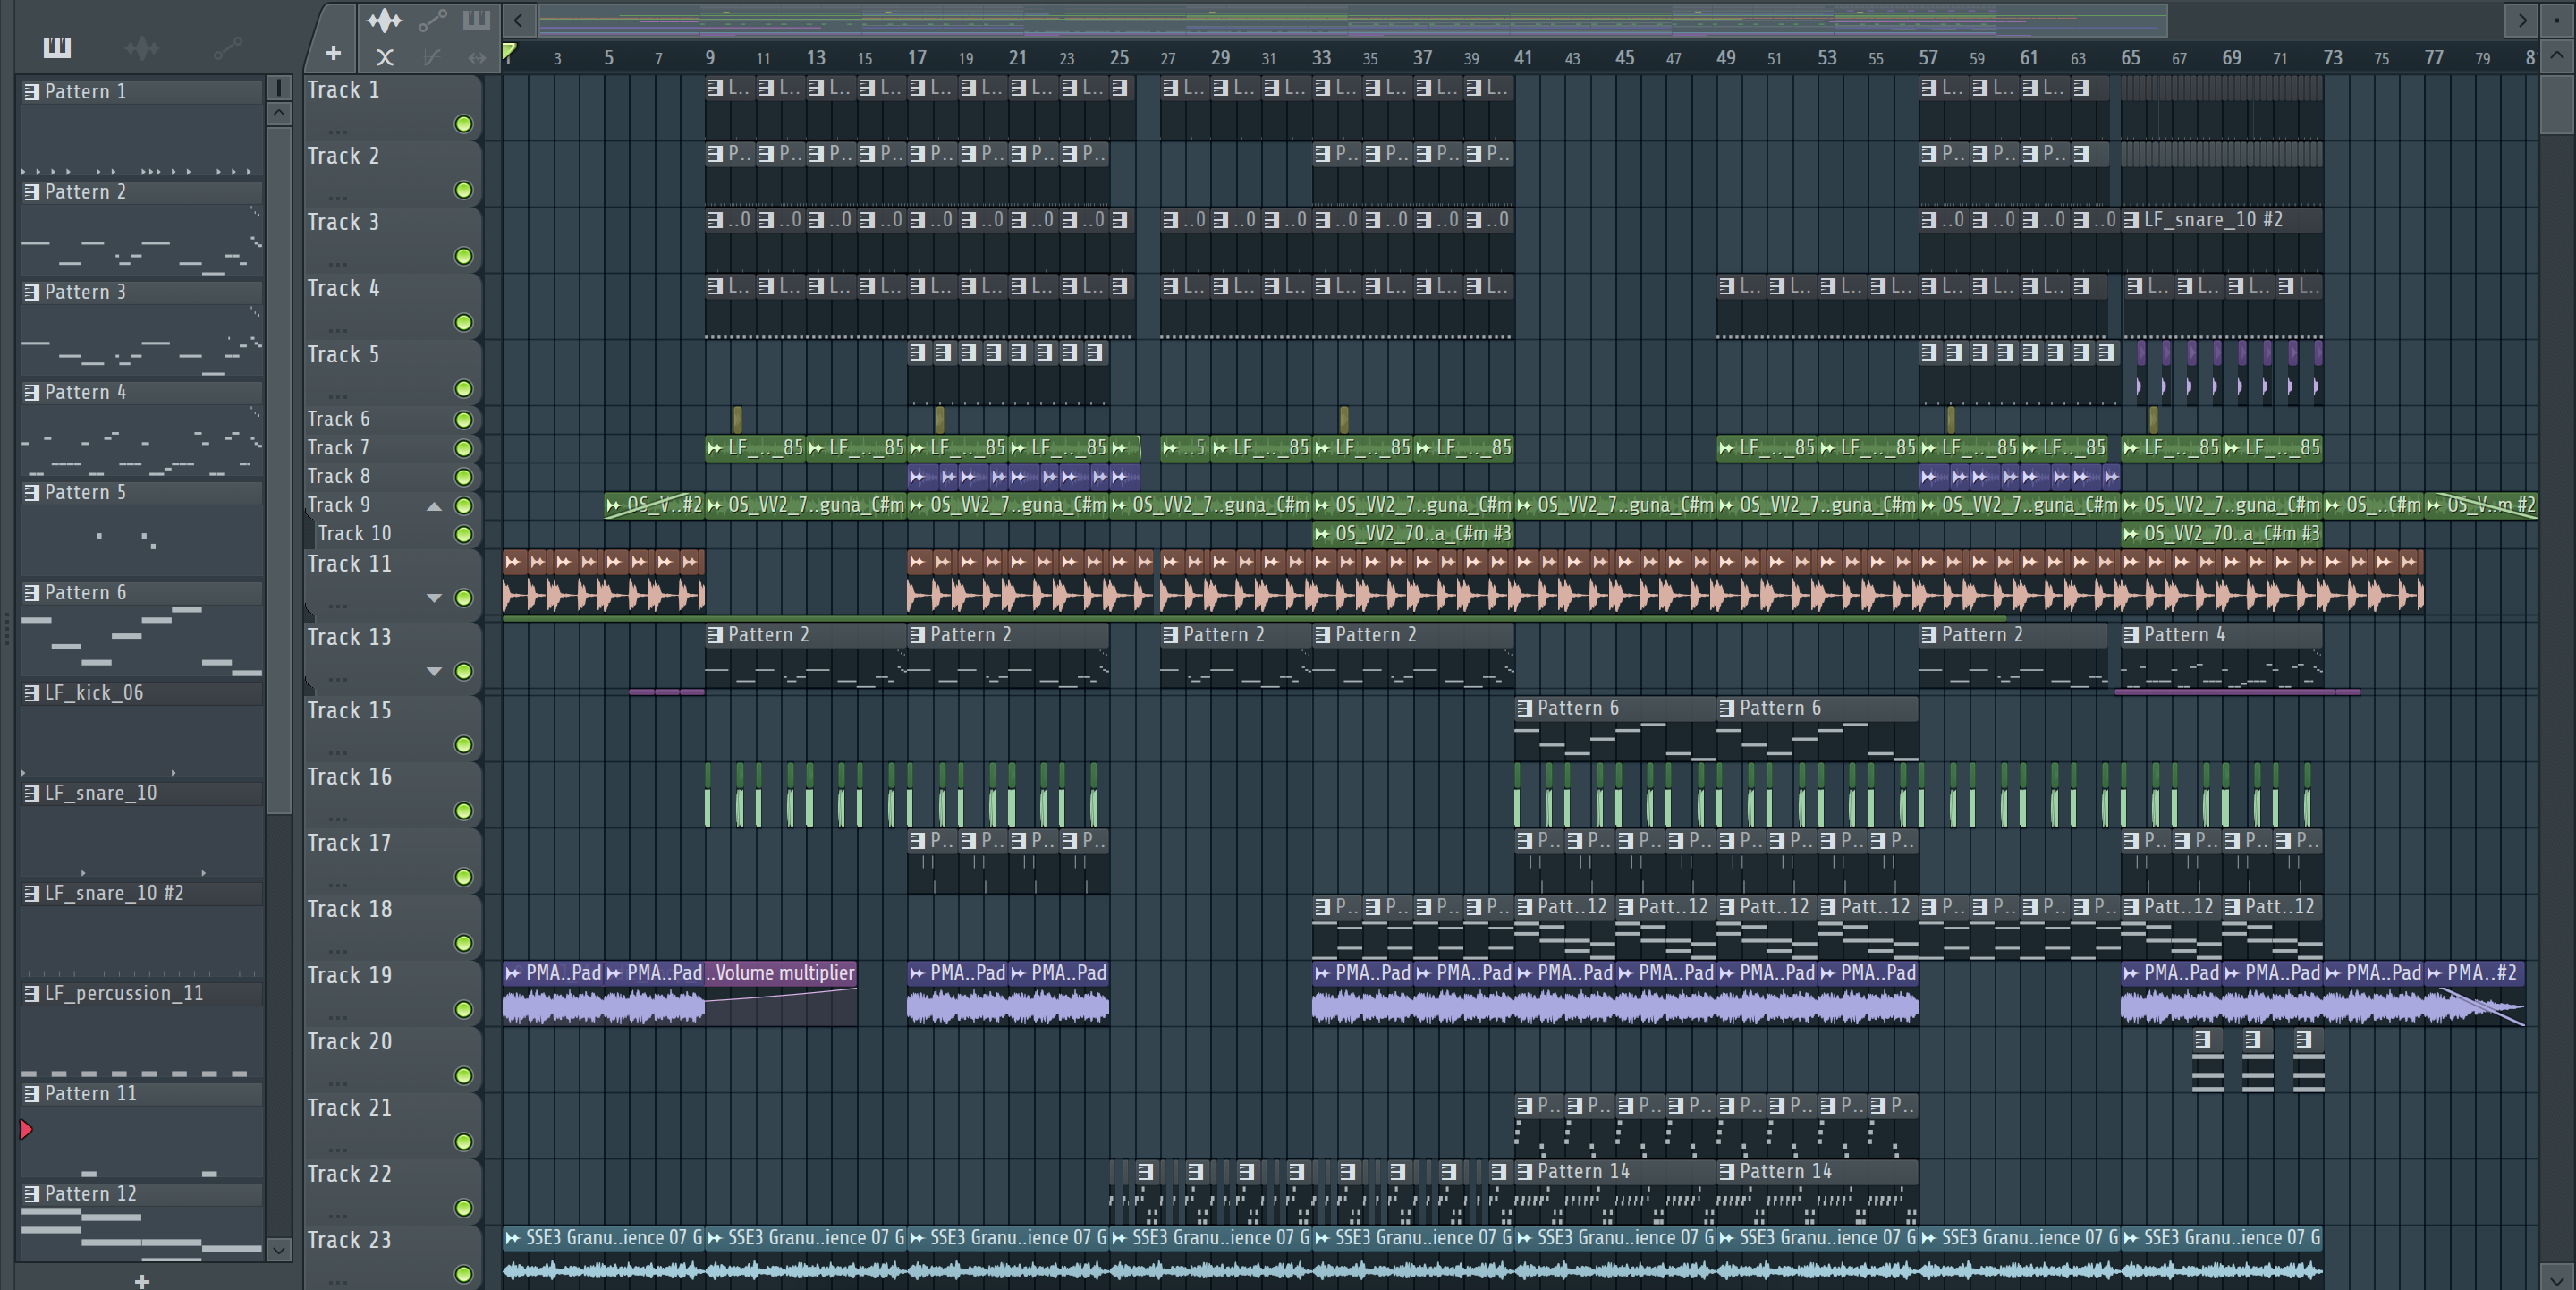
Task: Click bar 33 on the timeline ruler
Action: pos(1321,57)
